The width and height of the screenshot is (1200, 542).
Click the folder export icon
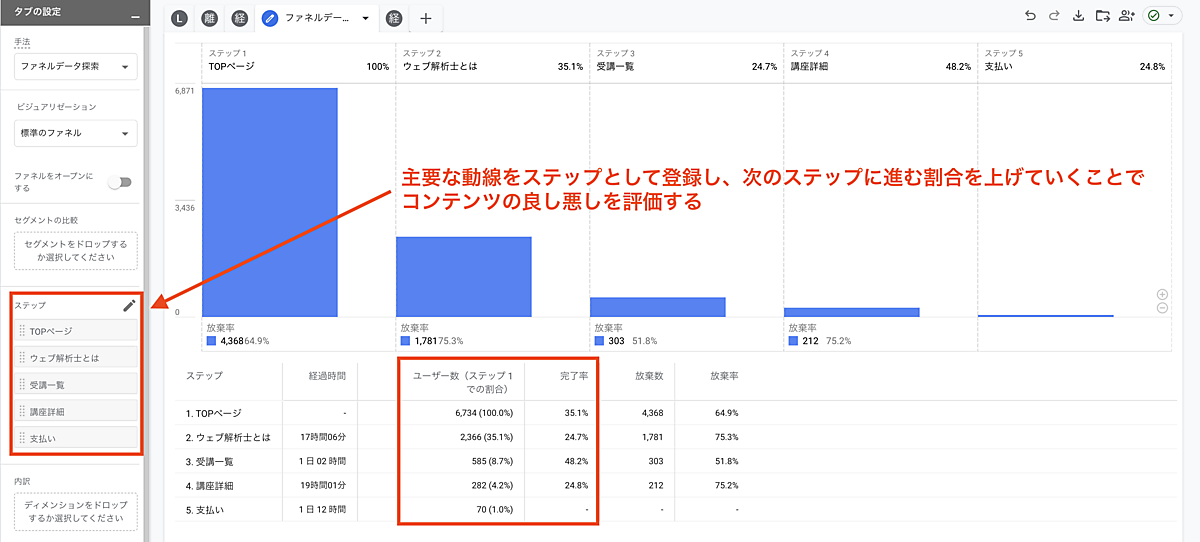(1103, 16)
